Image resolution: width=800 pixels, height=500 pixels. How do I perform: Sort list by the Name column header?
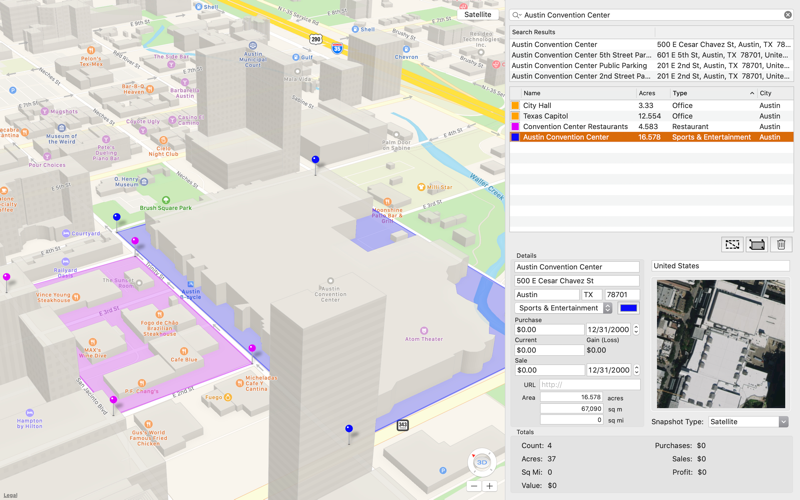click(x=578, y=93)
